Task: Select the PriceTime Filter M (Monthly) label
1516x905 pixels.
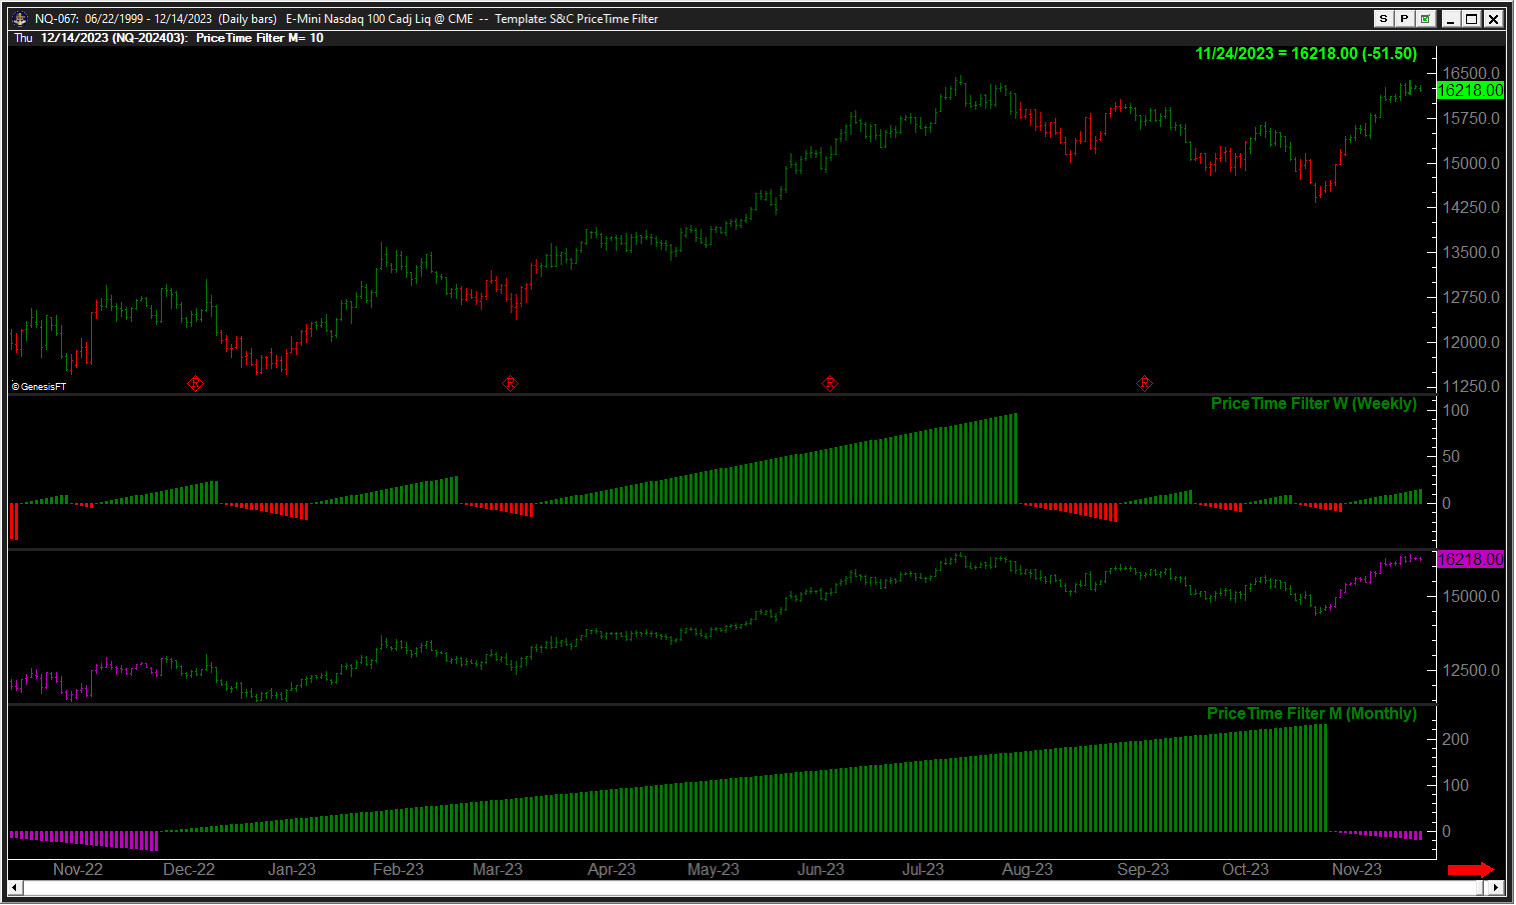Action: coord(1312,713)
